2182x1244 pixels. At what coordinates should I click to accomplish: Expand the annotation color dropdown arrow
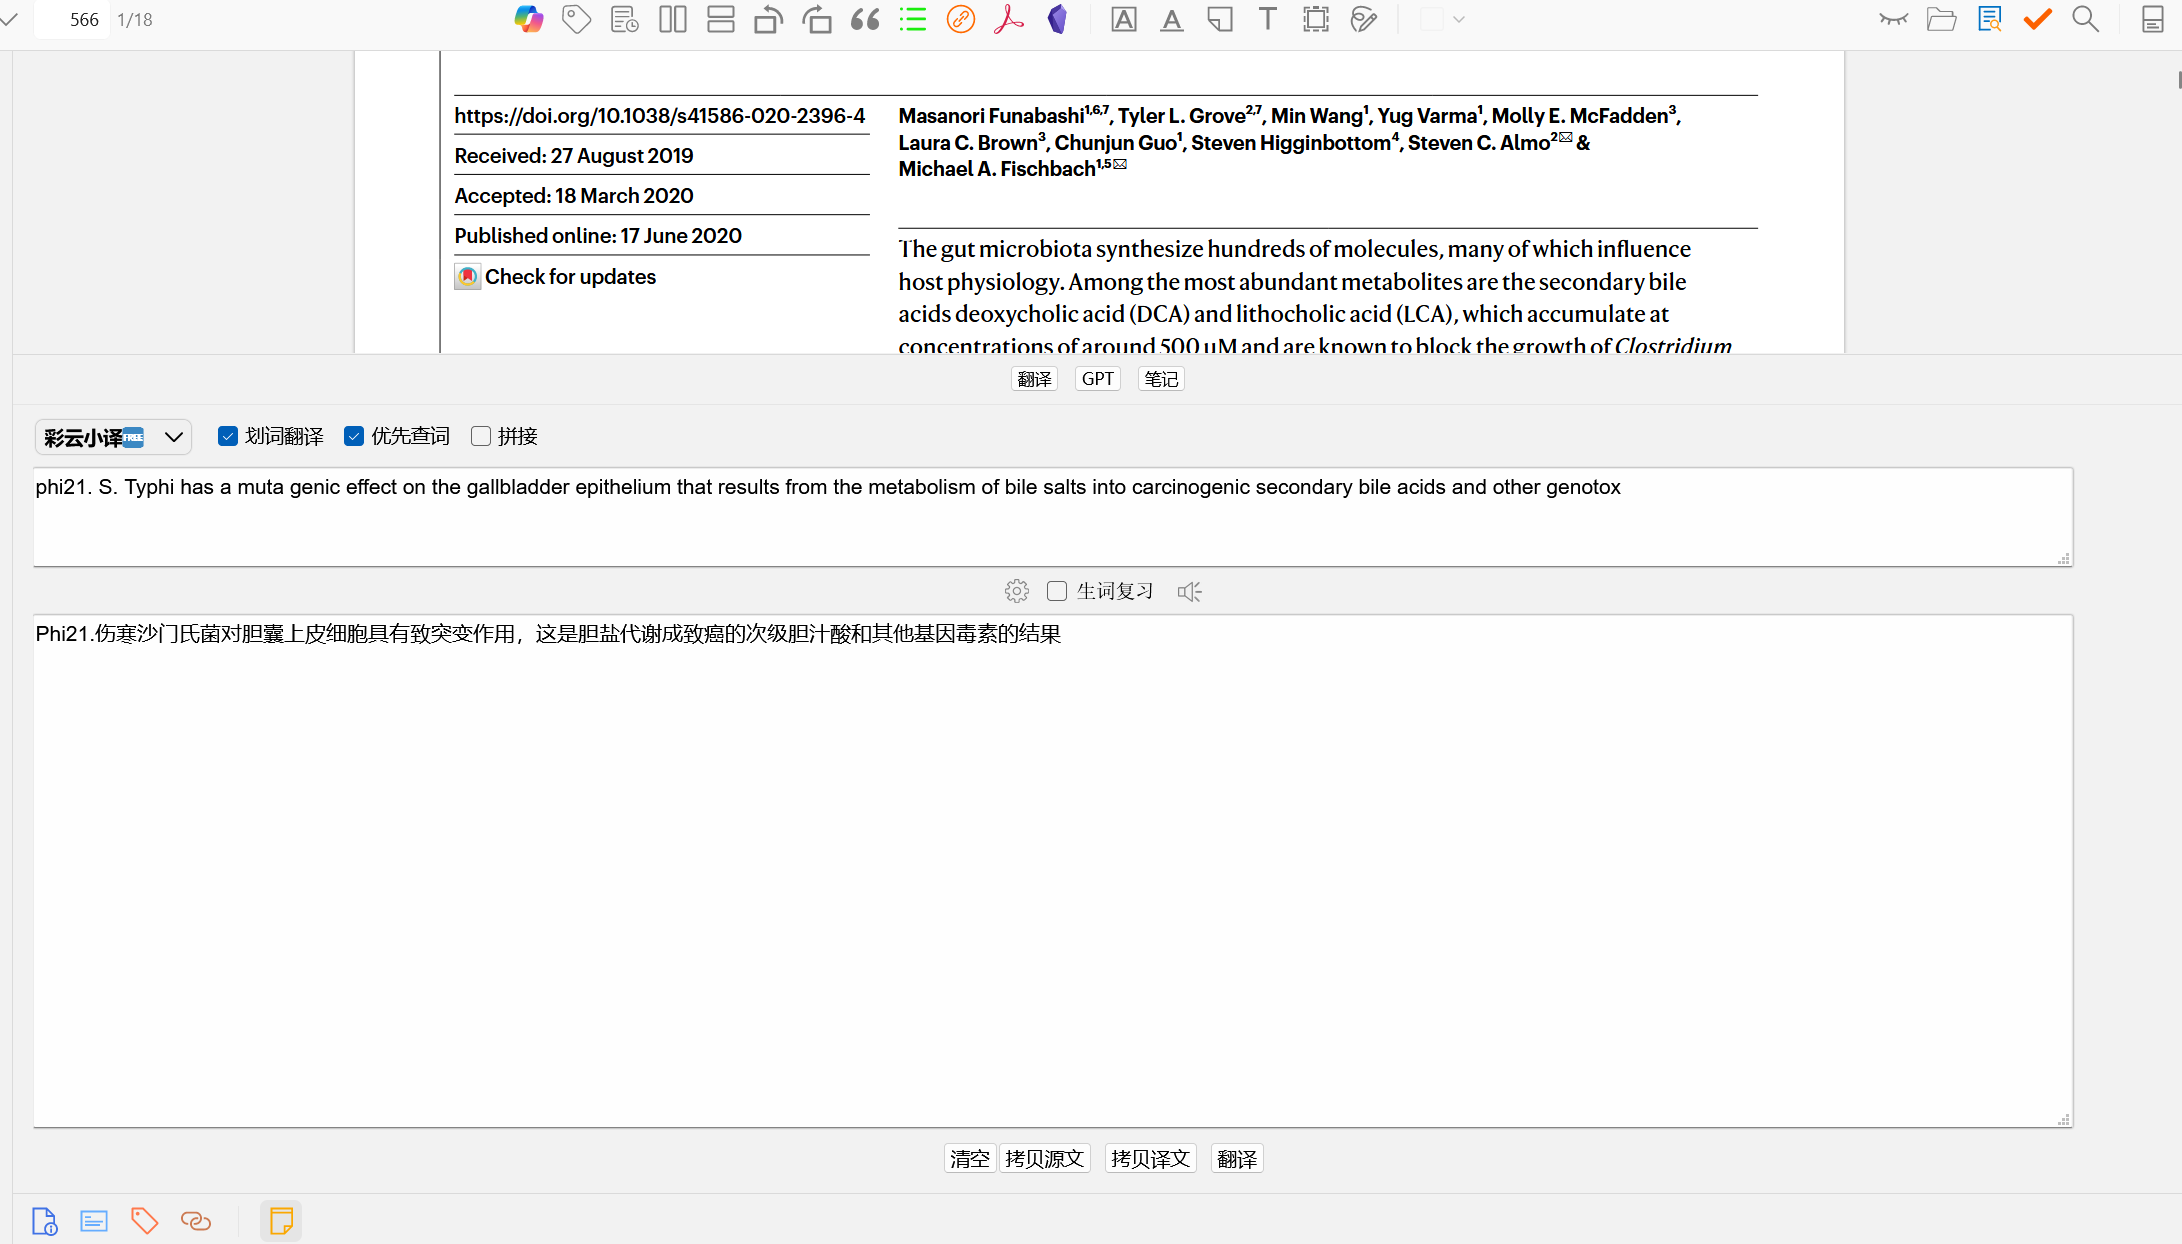click(x=1459, y=19)
